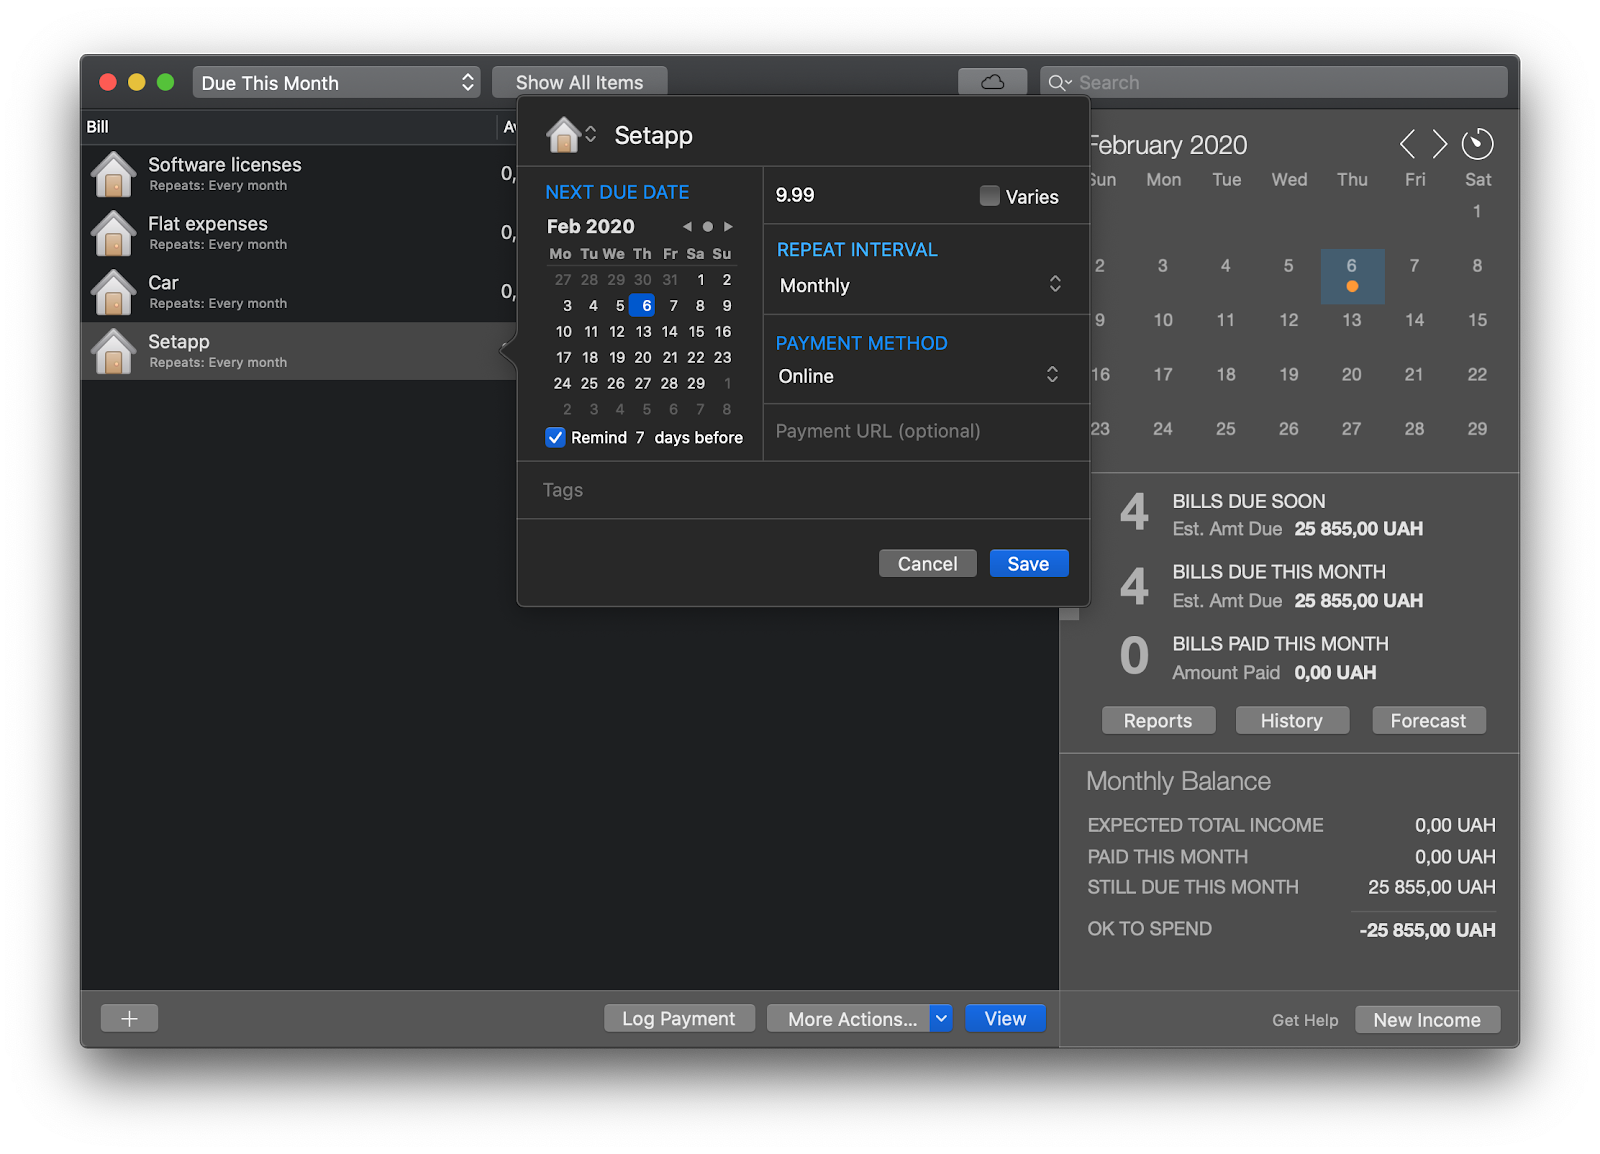Open the Repeat Interval Monthly dropdown
1600x1154 pixels.
coord(919,285)
